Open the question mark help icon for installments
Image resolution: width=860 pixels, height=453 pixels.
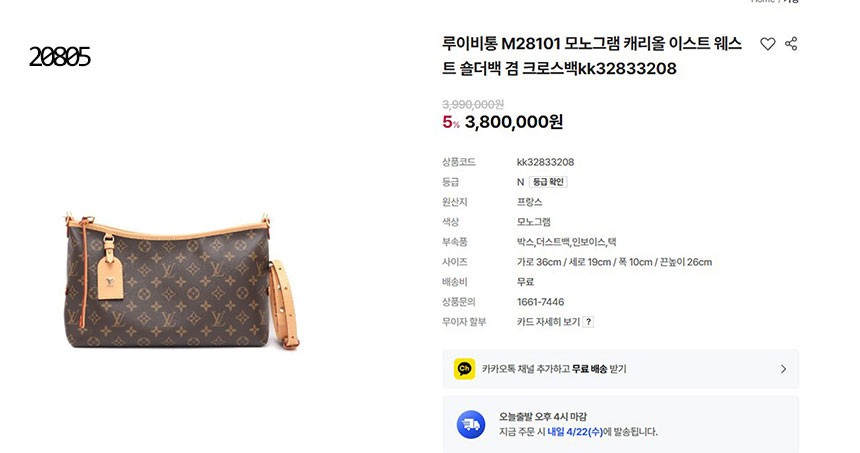588,322
